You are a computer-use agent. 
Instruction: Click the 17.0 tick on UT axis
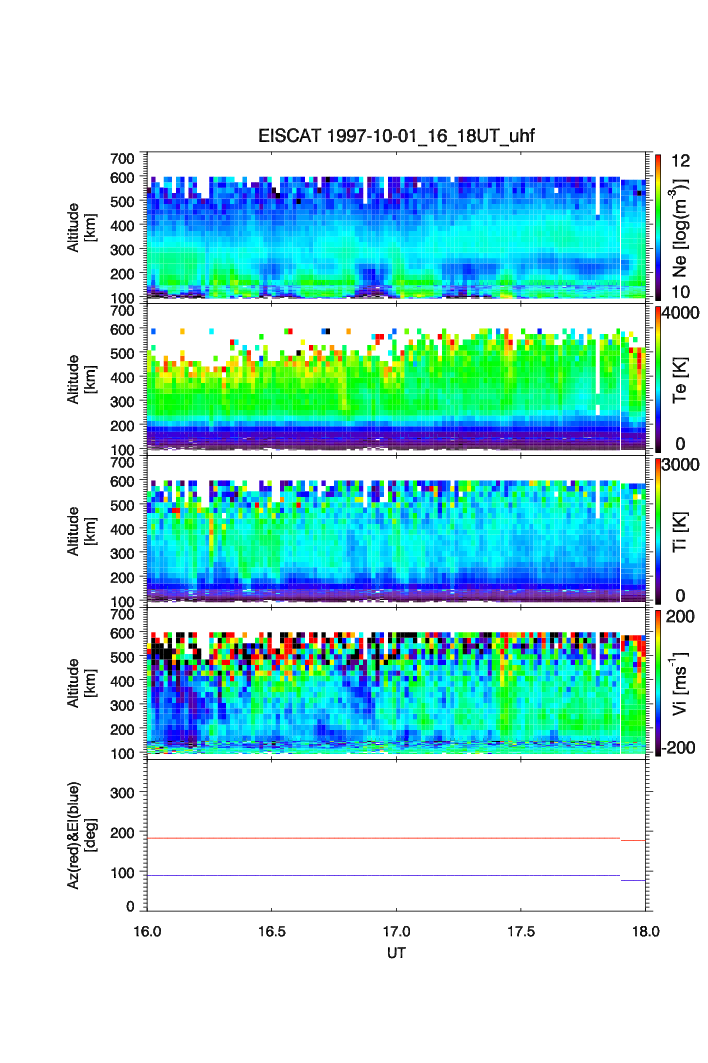click(396, 931)
